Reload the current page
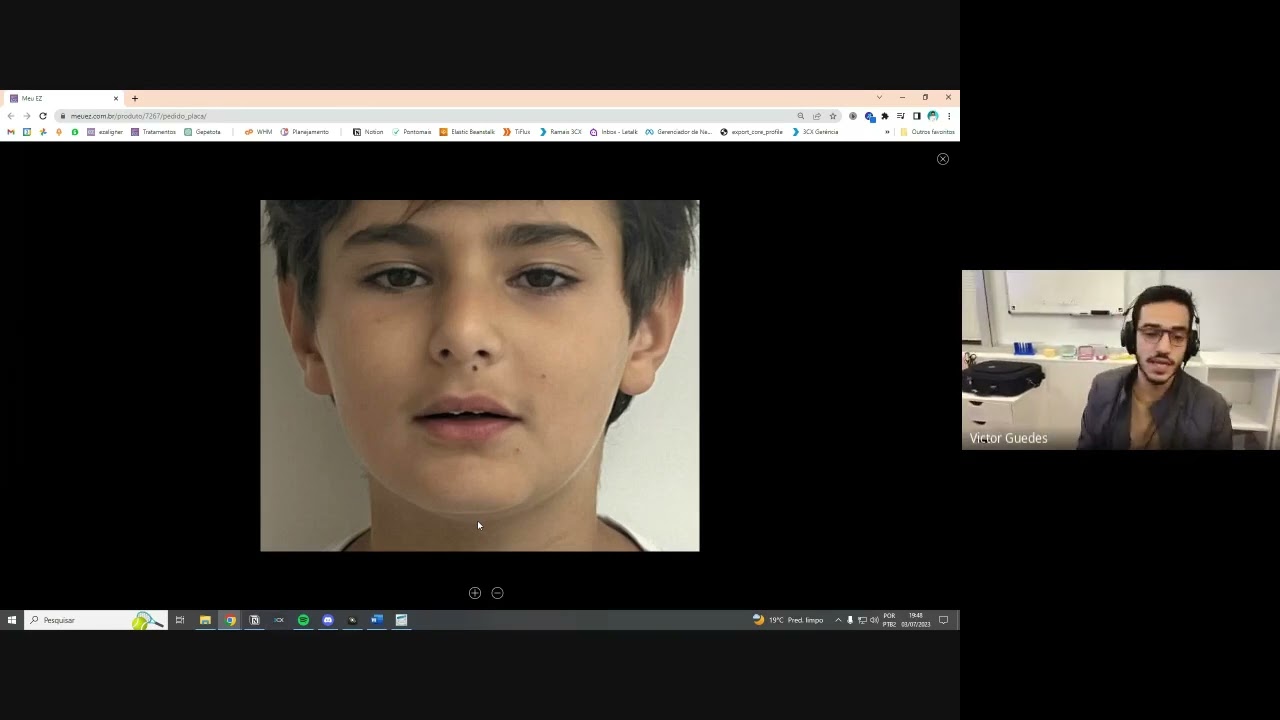This screenshot has width=1280, height=720. [43, 116]
